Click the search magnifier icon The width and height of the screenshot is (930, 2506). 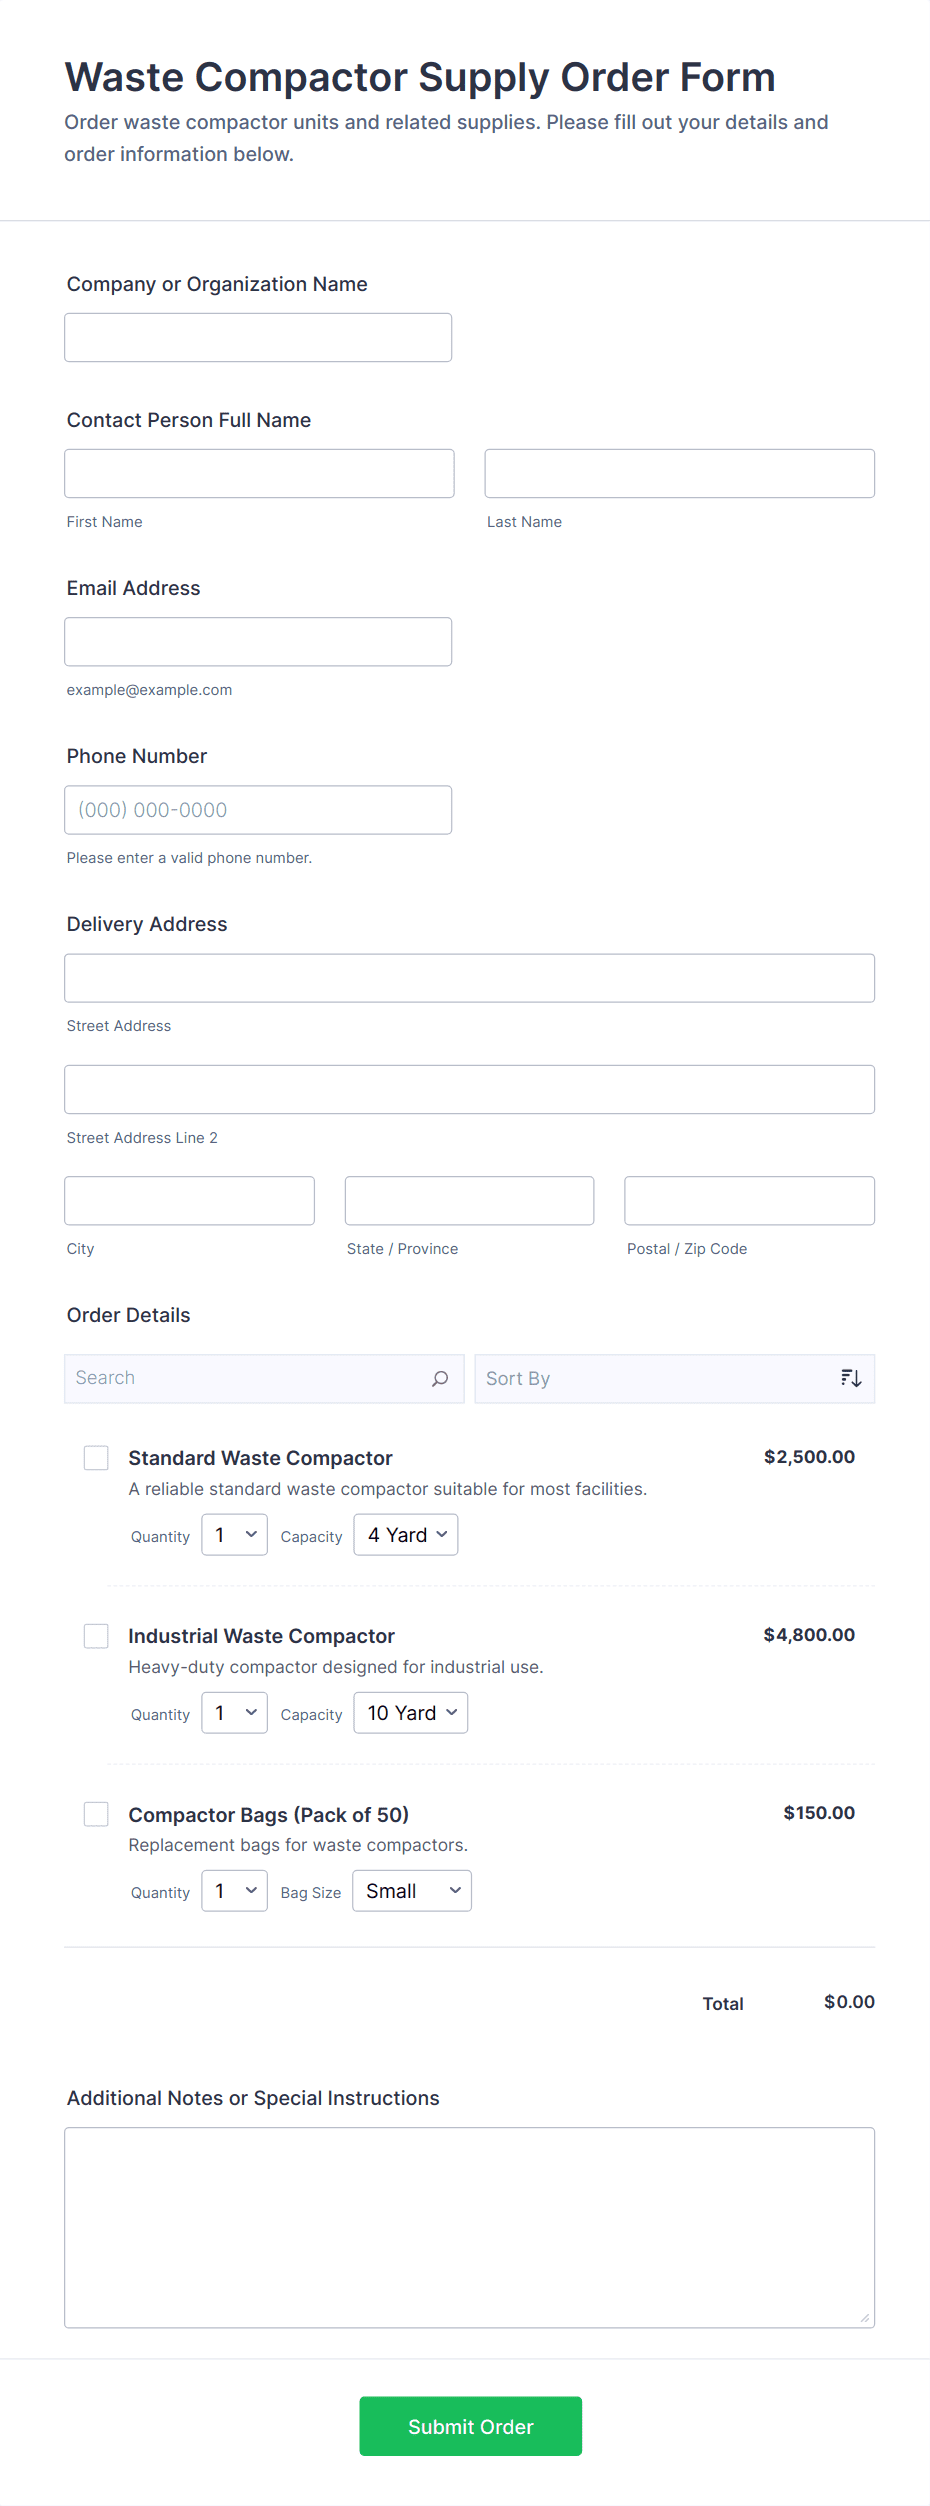[440, 1379]
